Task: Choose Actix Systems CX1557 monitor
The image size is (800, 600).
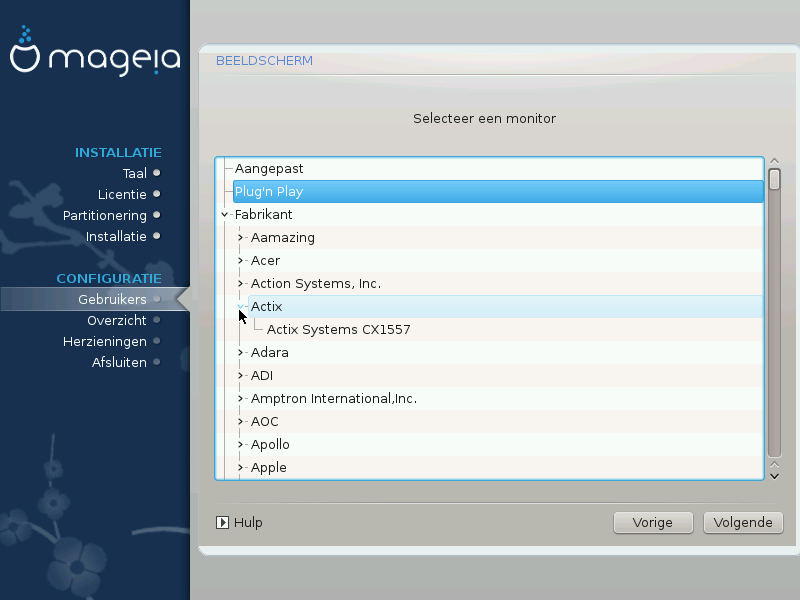Action: [338, 329]
